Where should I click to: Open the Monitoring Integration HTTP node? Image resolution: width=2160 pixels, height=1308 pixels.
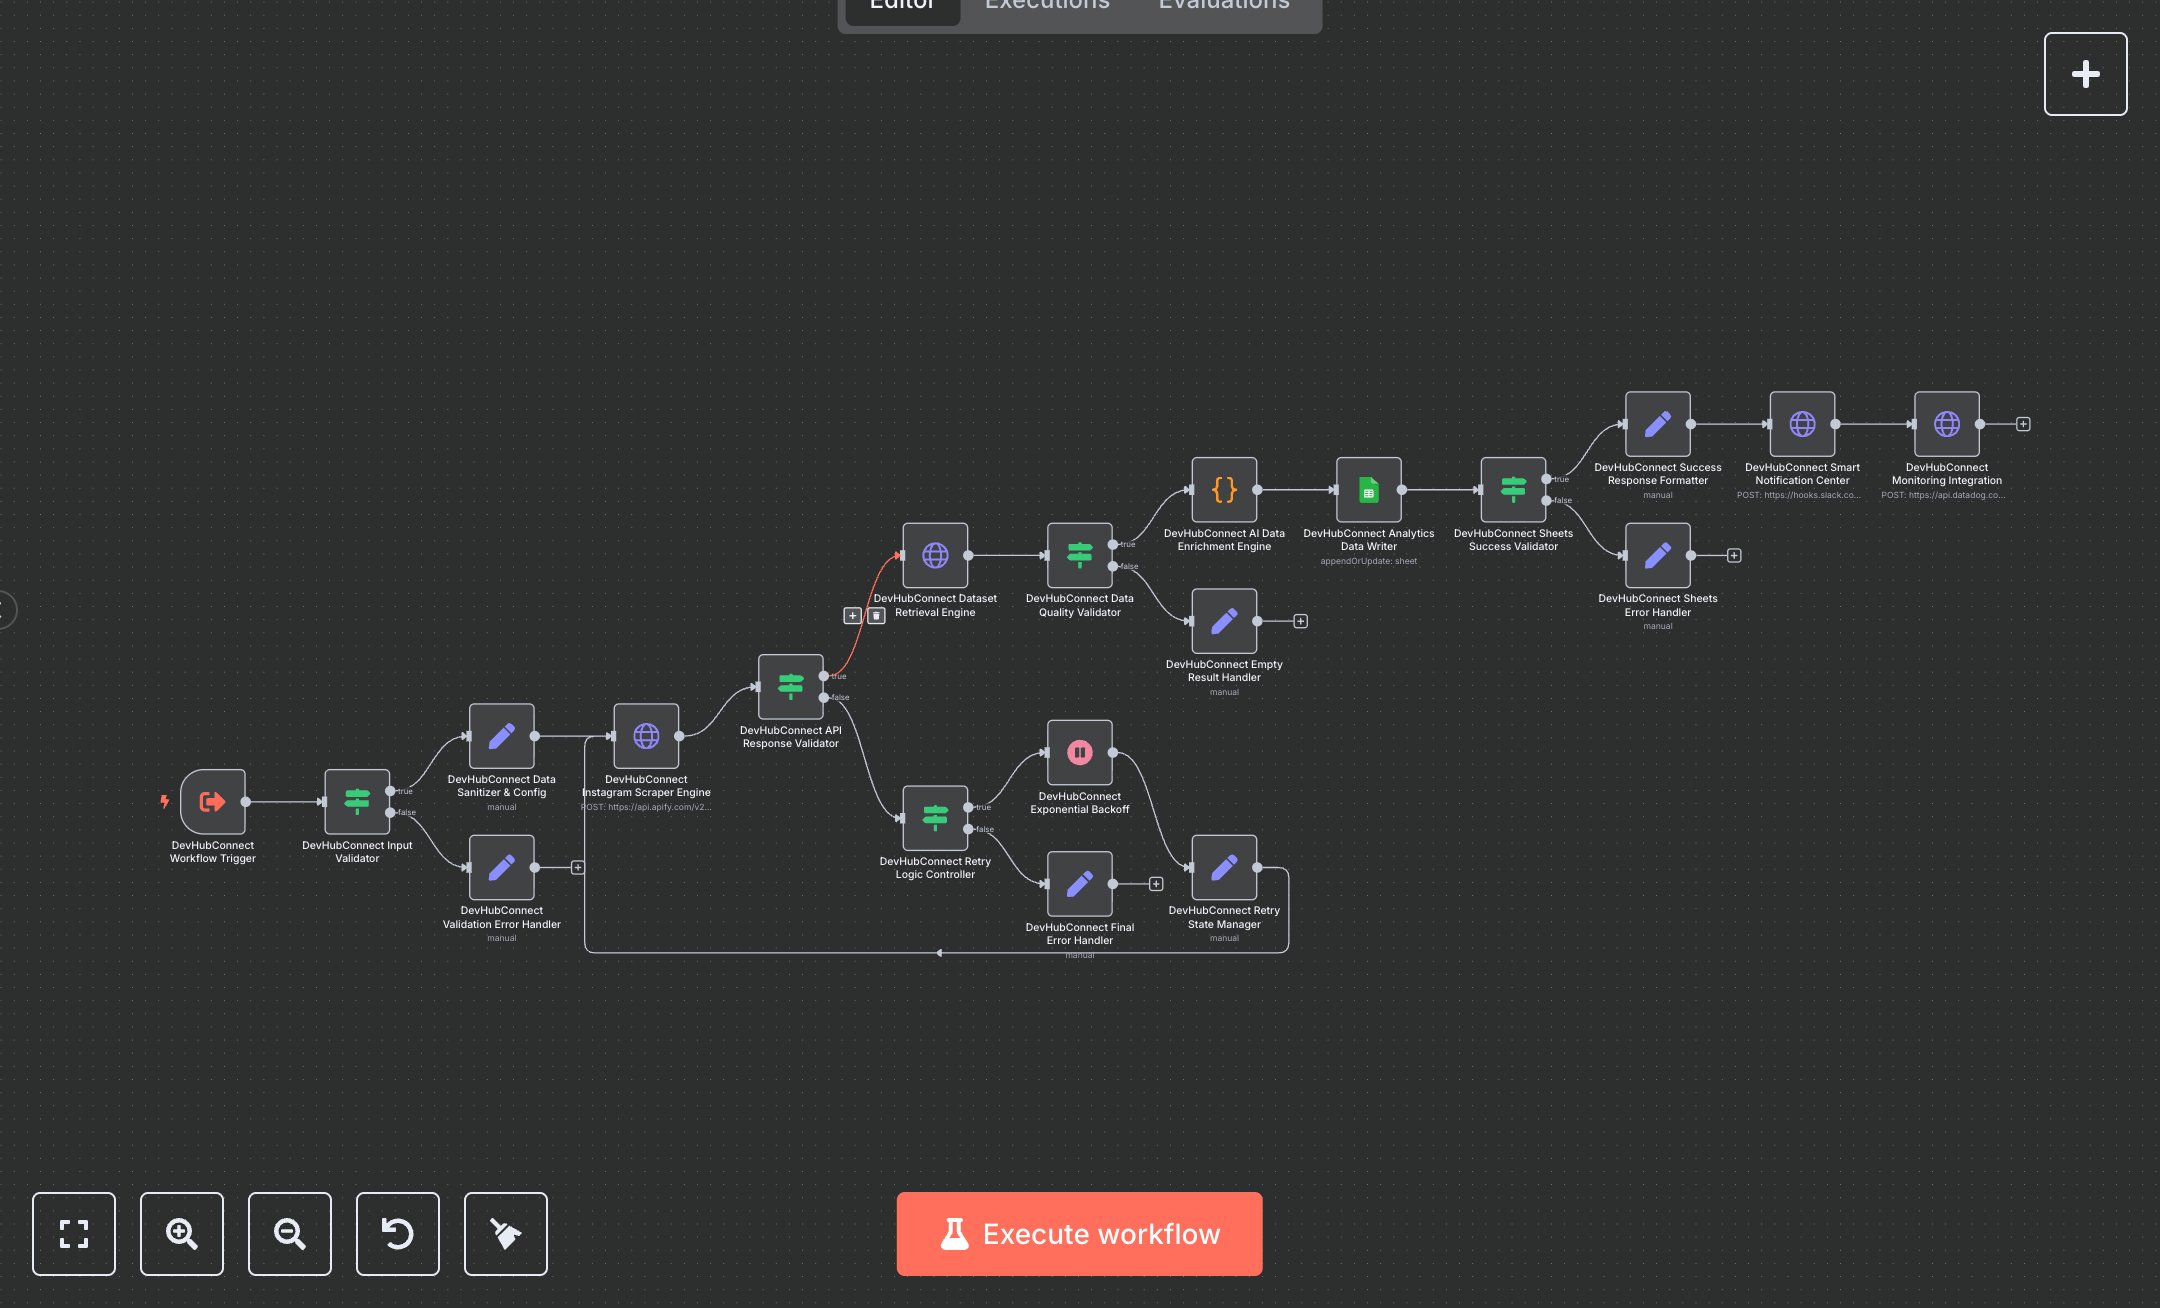[x=1946, y=424]
